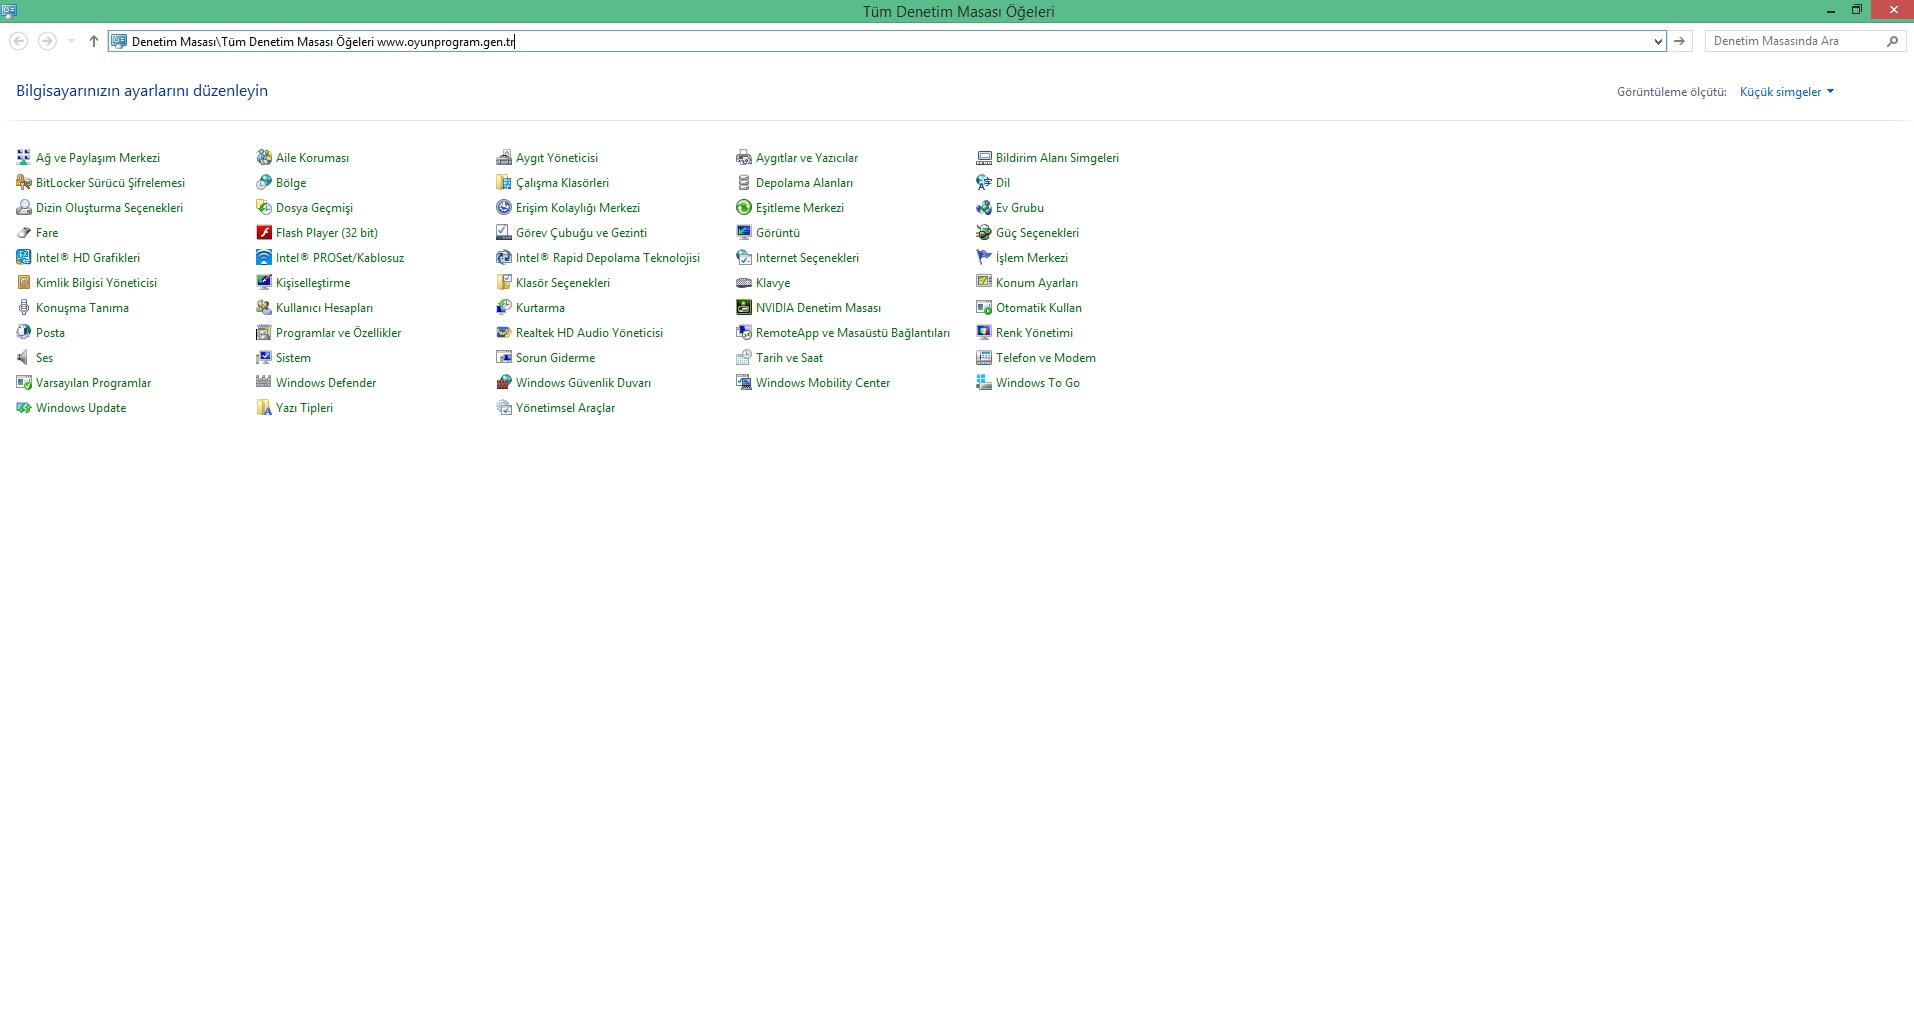Click the Telefon ve Modem icon
The height and width of the screenshot is (1035, 1914).
pos(984,357)
